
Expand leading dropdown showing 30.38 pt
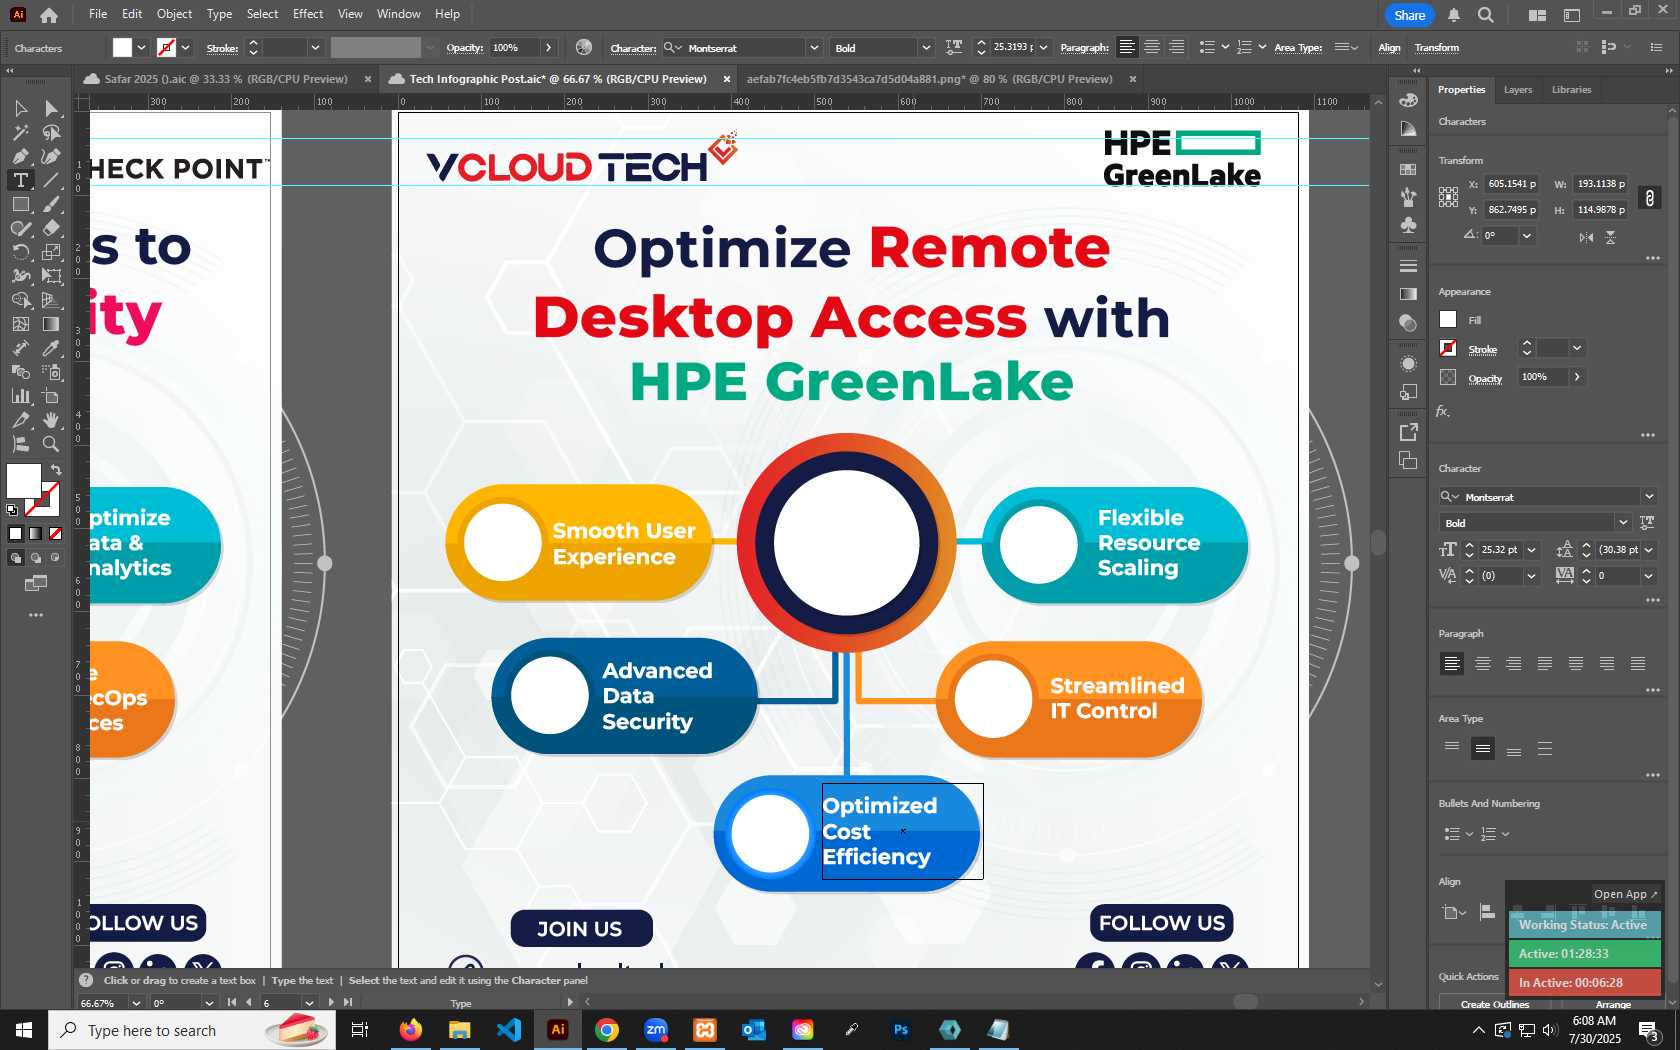(x=1649, y=550)
